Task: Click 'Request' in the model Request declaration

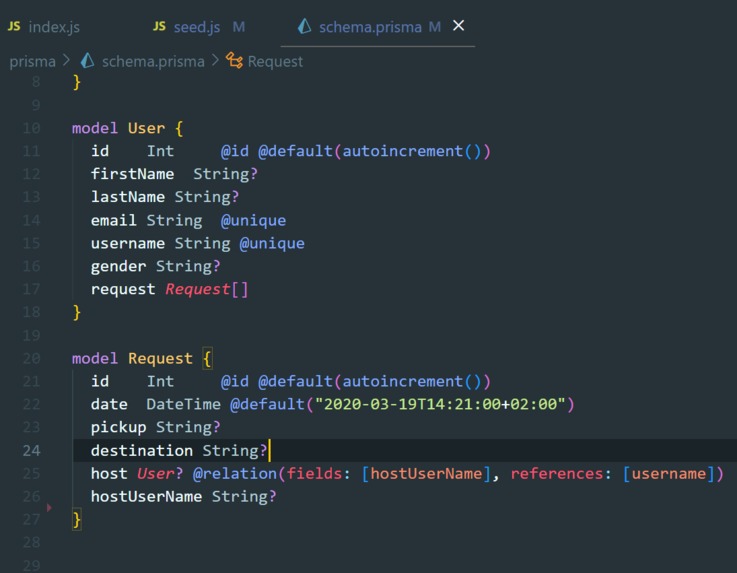Action: tap(160, 358)
